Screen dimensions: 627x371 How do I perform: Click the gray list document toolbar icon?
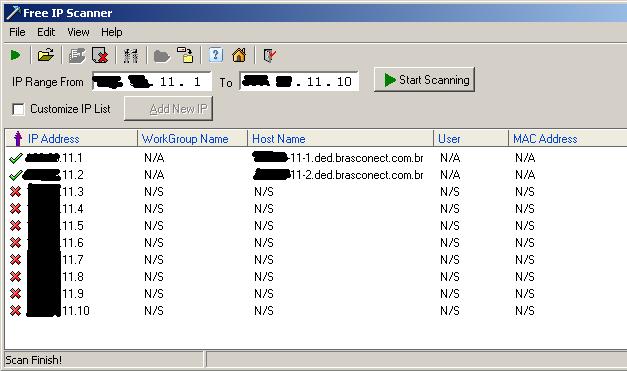click(x=77, y=56)
